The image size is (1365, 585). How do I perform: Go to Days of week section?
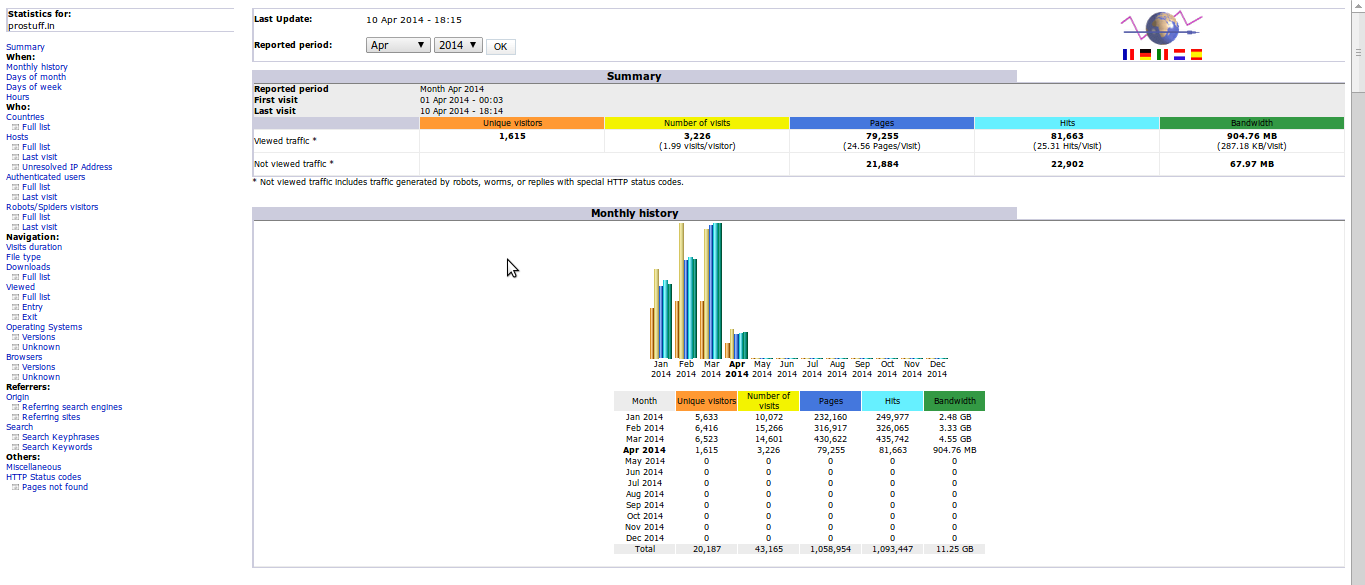pos(34,87)
